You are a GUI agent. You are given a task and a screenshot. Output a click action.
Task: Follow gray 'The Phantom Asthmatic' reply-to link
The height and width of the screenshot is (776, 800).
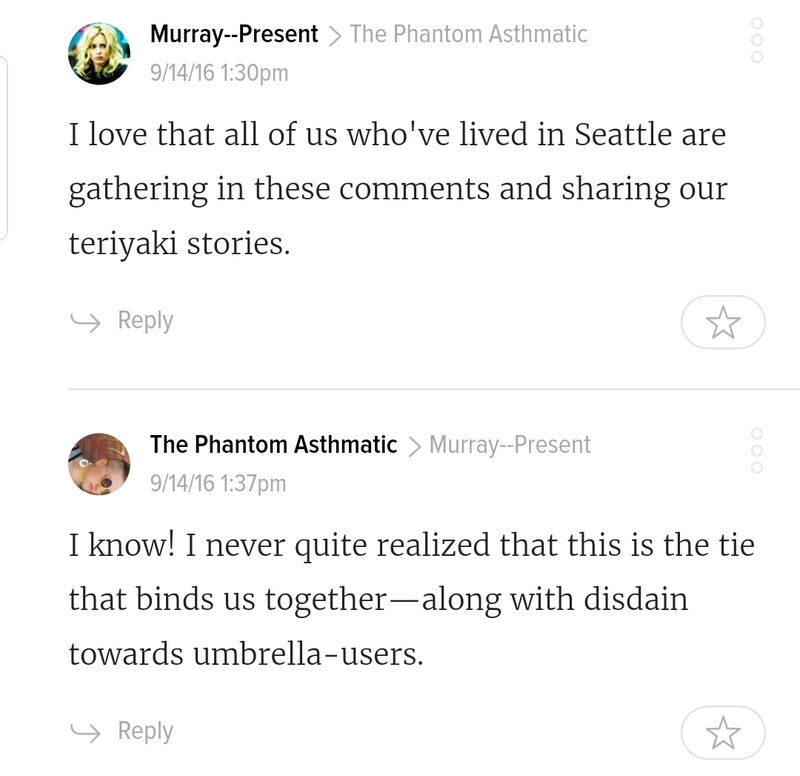[468, 35]
